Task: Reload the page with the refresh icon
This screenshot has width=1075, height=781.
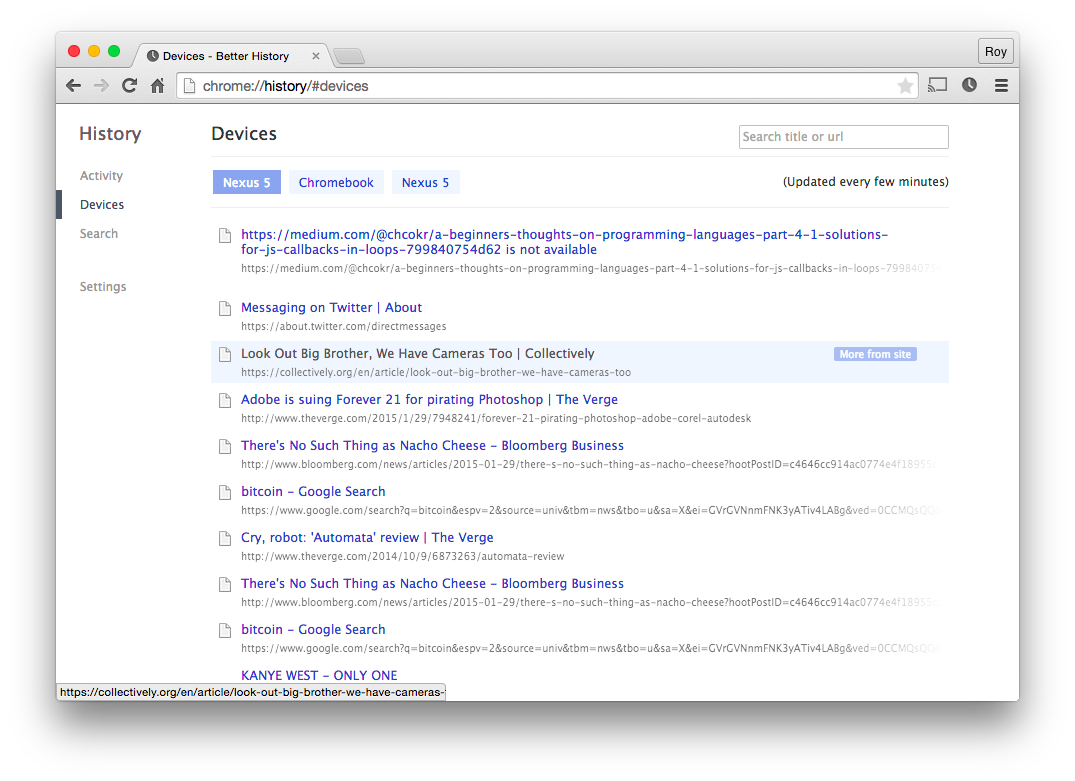Action: coord(130,86)
